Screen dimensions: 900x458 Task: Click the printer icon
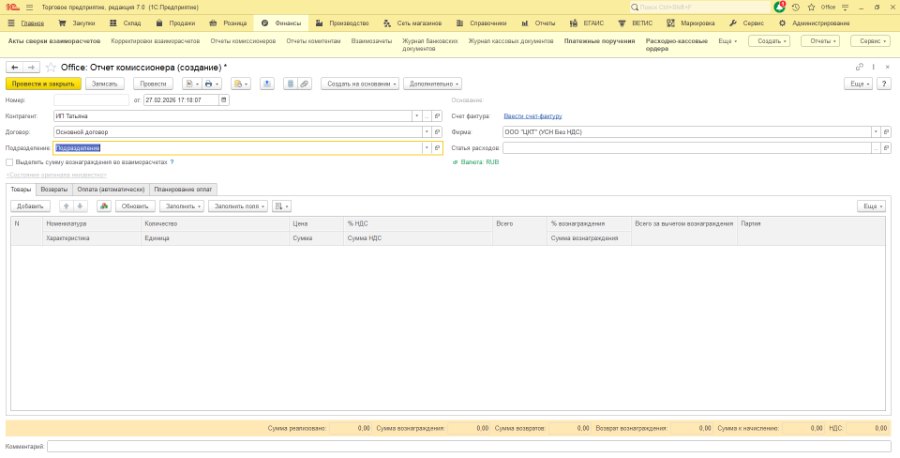(x=211, y=84)
